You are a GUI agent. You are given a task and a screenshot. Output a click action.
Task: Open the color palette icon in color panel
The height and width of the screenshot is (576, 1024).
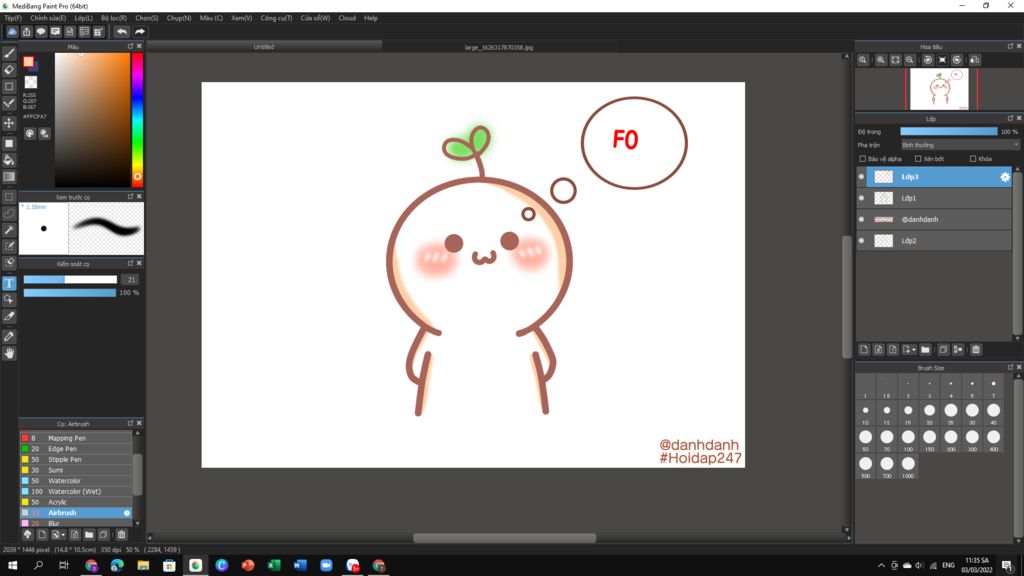30,133
